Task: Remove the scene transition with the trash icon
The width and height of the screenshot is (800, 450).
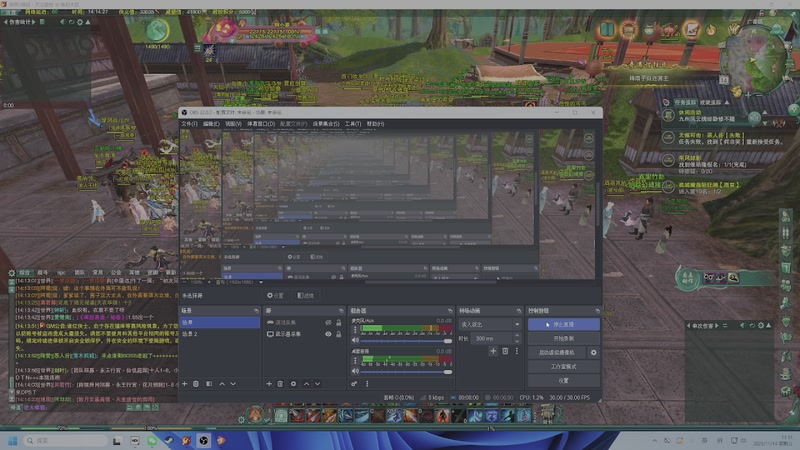Action: click(x=505, y=351)
